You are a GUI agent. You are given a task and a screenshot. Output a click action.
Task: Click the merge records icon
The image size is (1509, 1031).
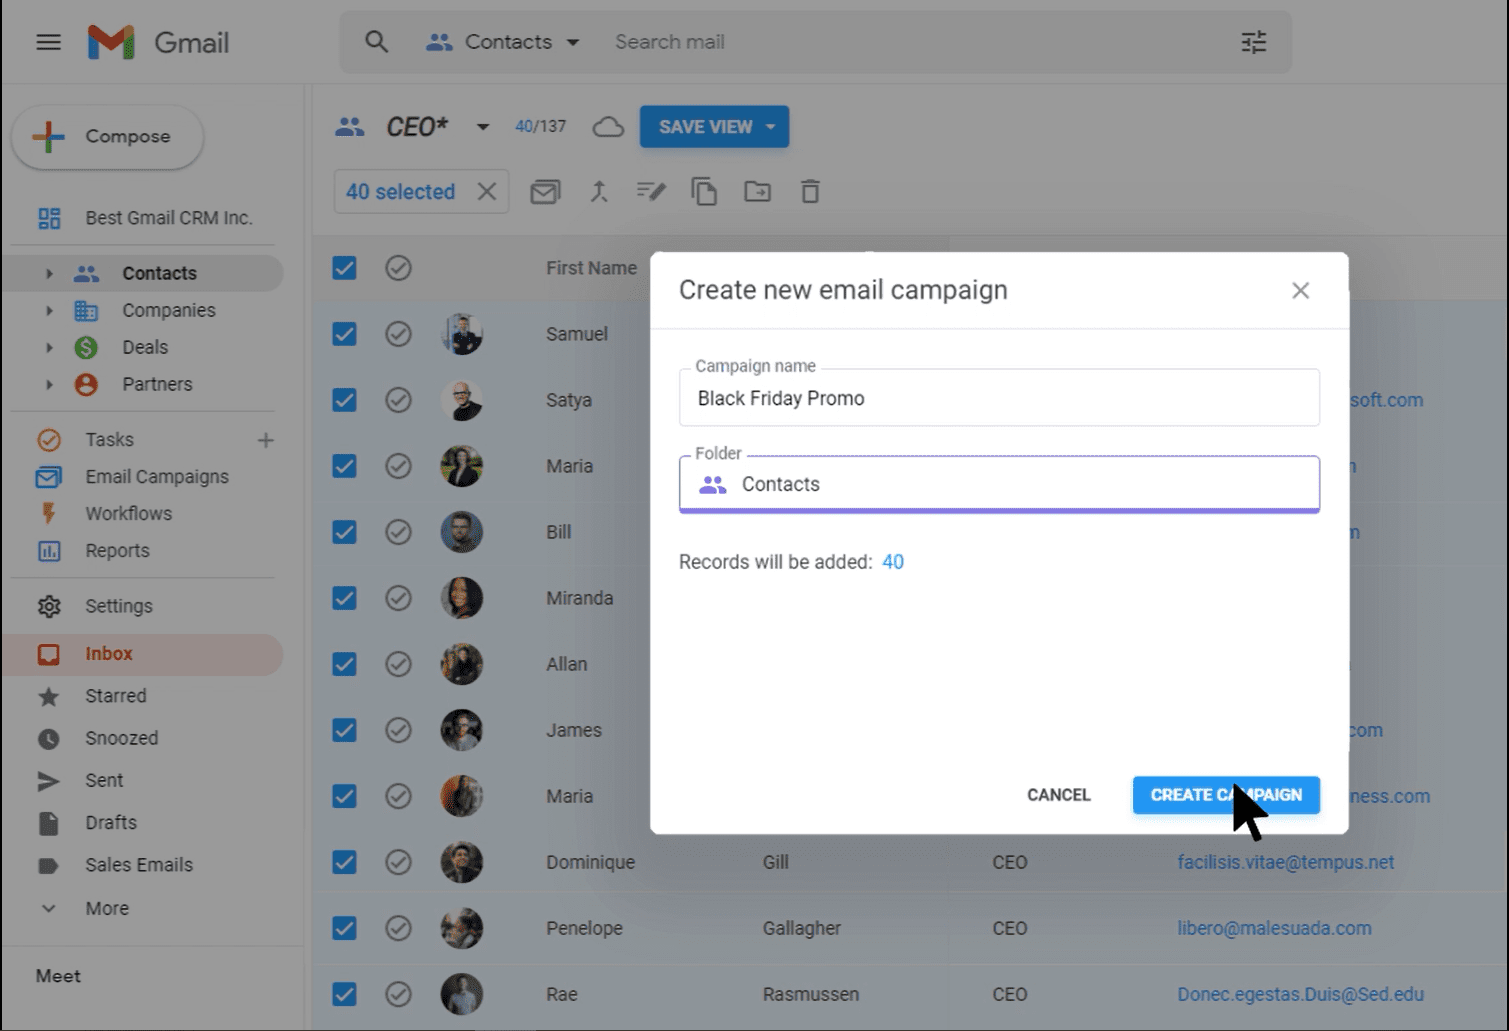(x=598, y=191)
